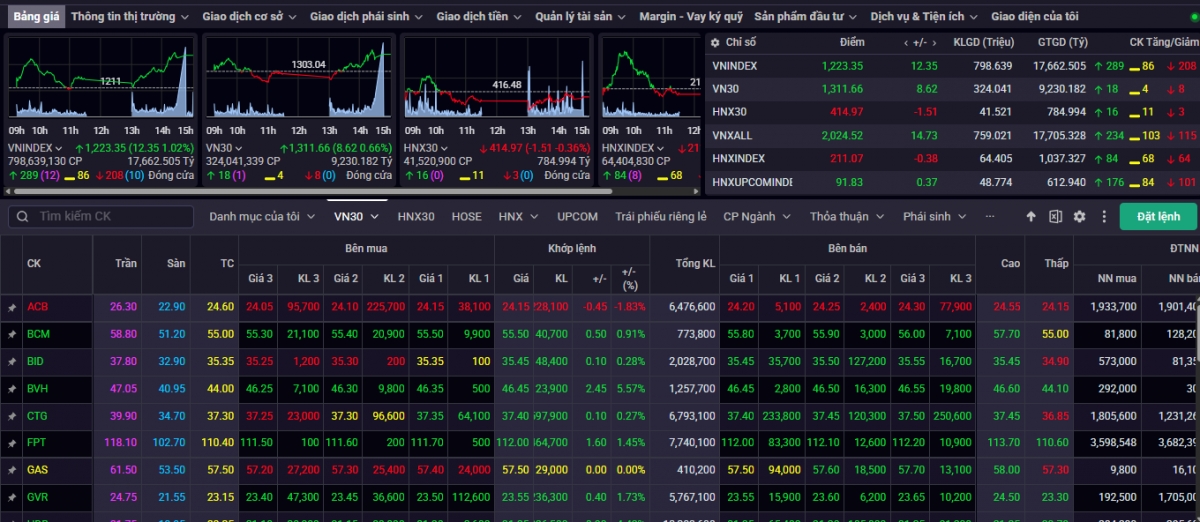
Task: Click the Tổng KL column header
Action: [x=695, y=264]
